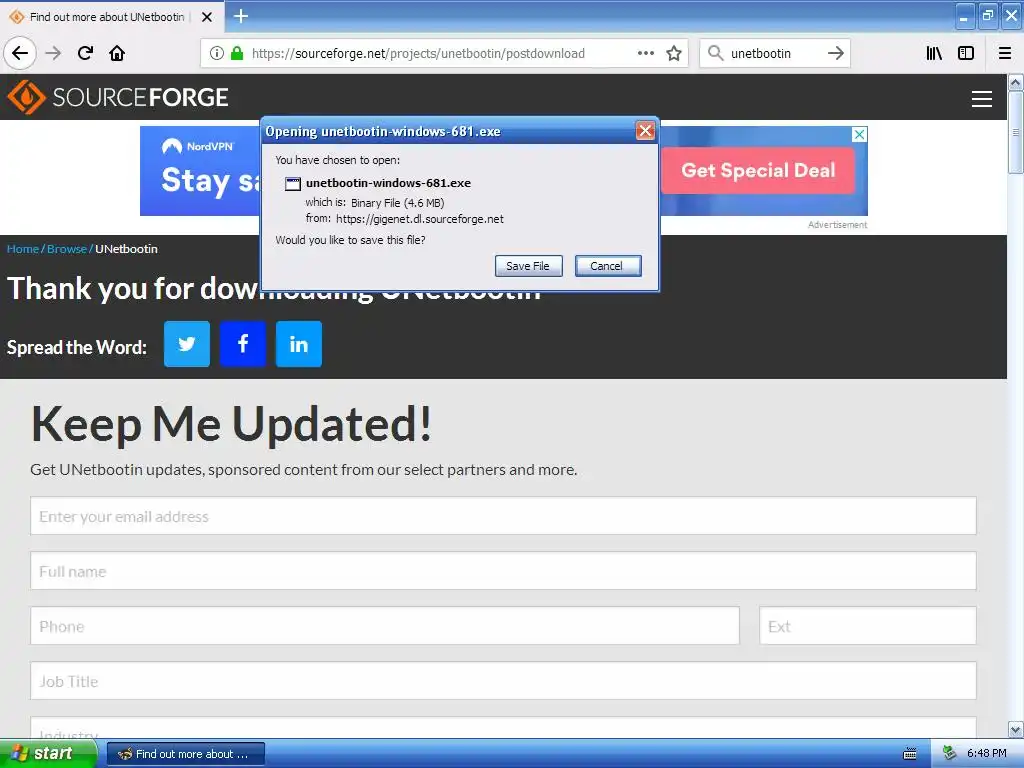
Task: Click the browser forward arrow
Action: click(x=54, y=53)
